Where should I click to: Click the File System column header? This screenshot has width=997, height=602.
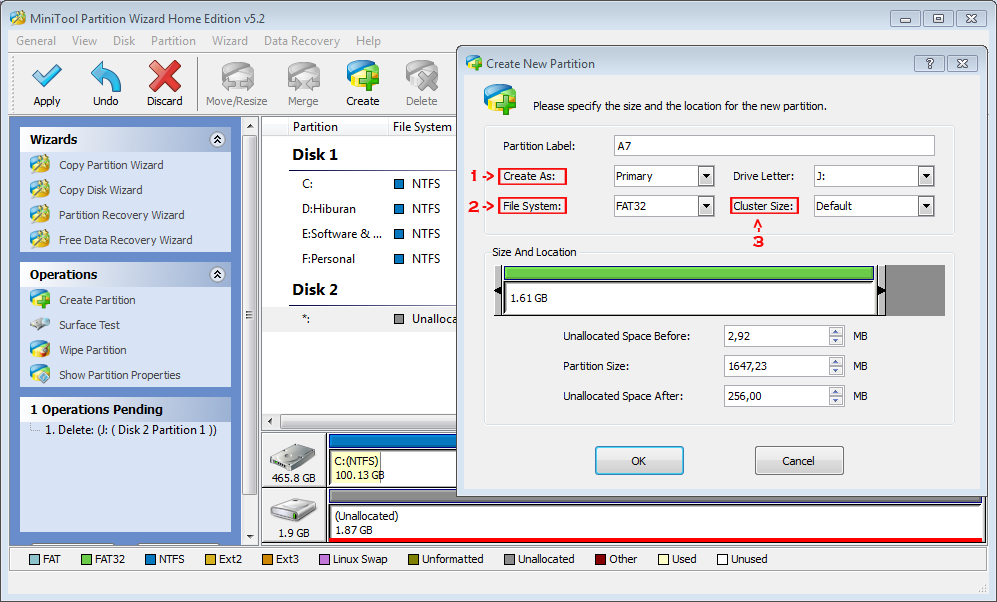[x=422, y=127]
